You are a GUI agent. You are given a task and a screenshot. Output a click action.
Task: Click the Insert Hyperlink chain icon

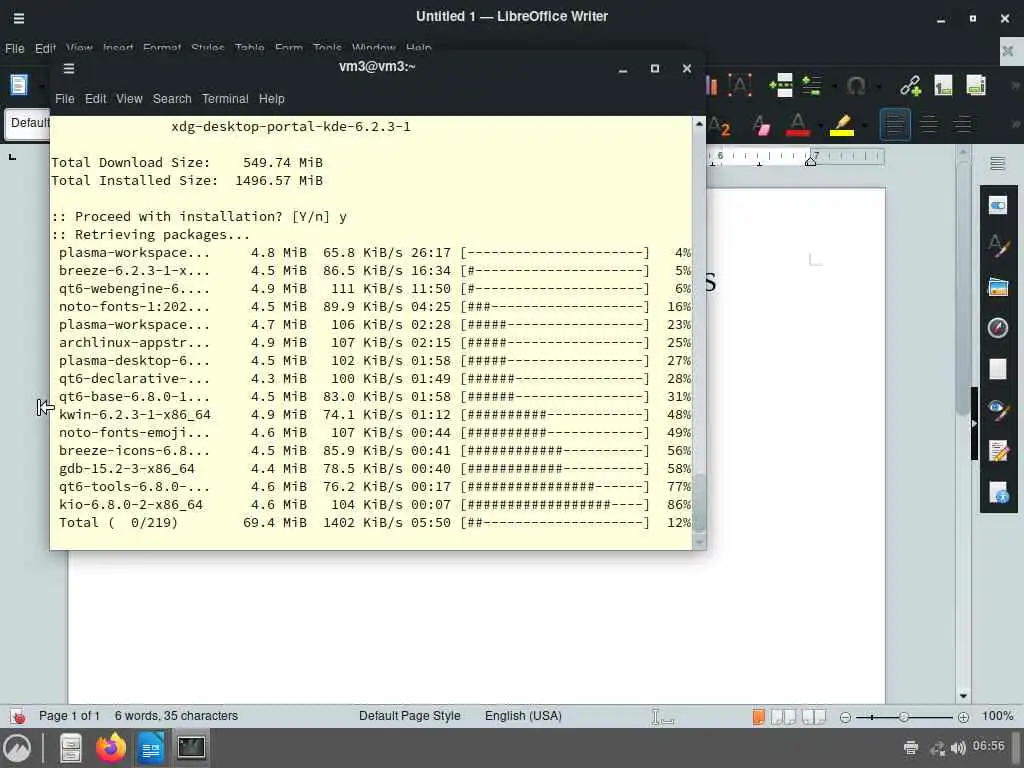pos(910,86)
